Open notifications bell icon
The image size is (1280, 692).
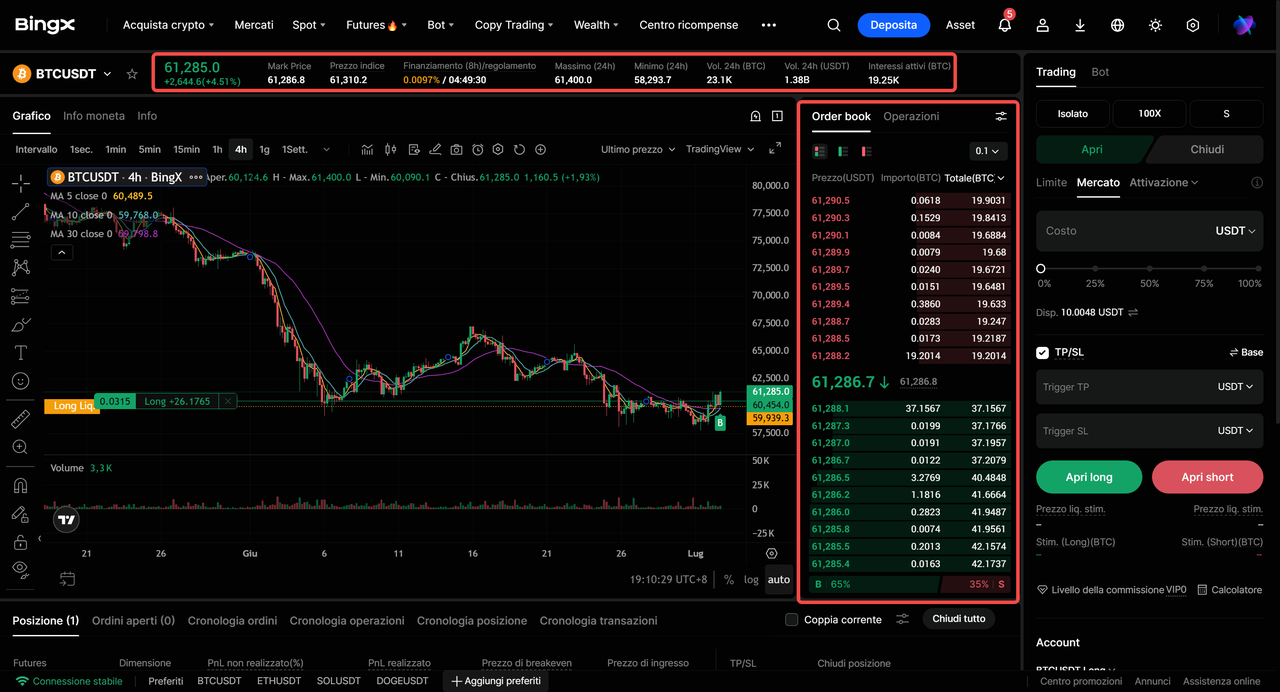click(1005, 25)
